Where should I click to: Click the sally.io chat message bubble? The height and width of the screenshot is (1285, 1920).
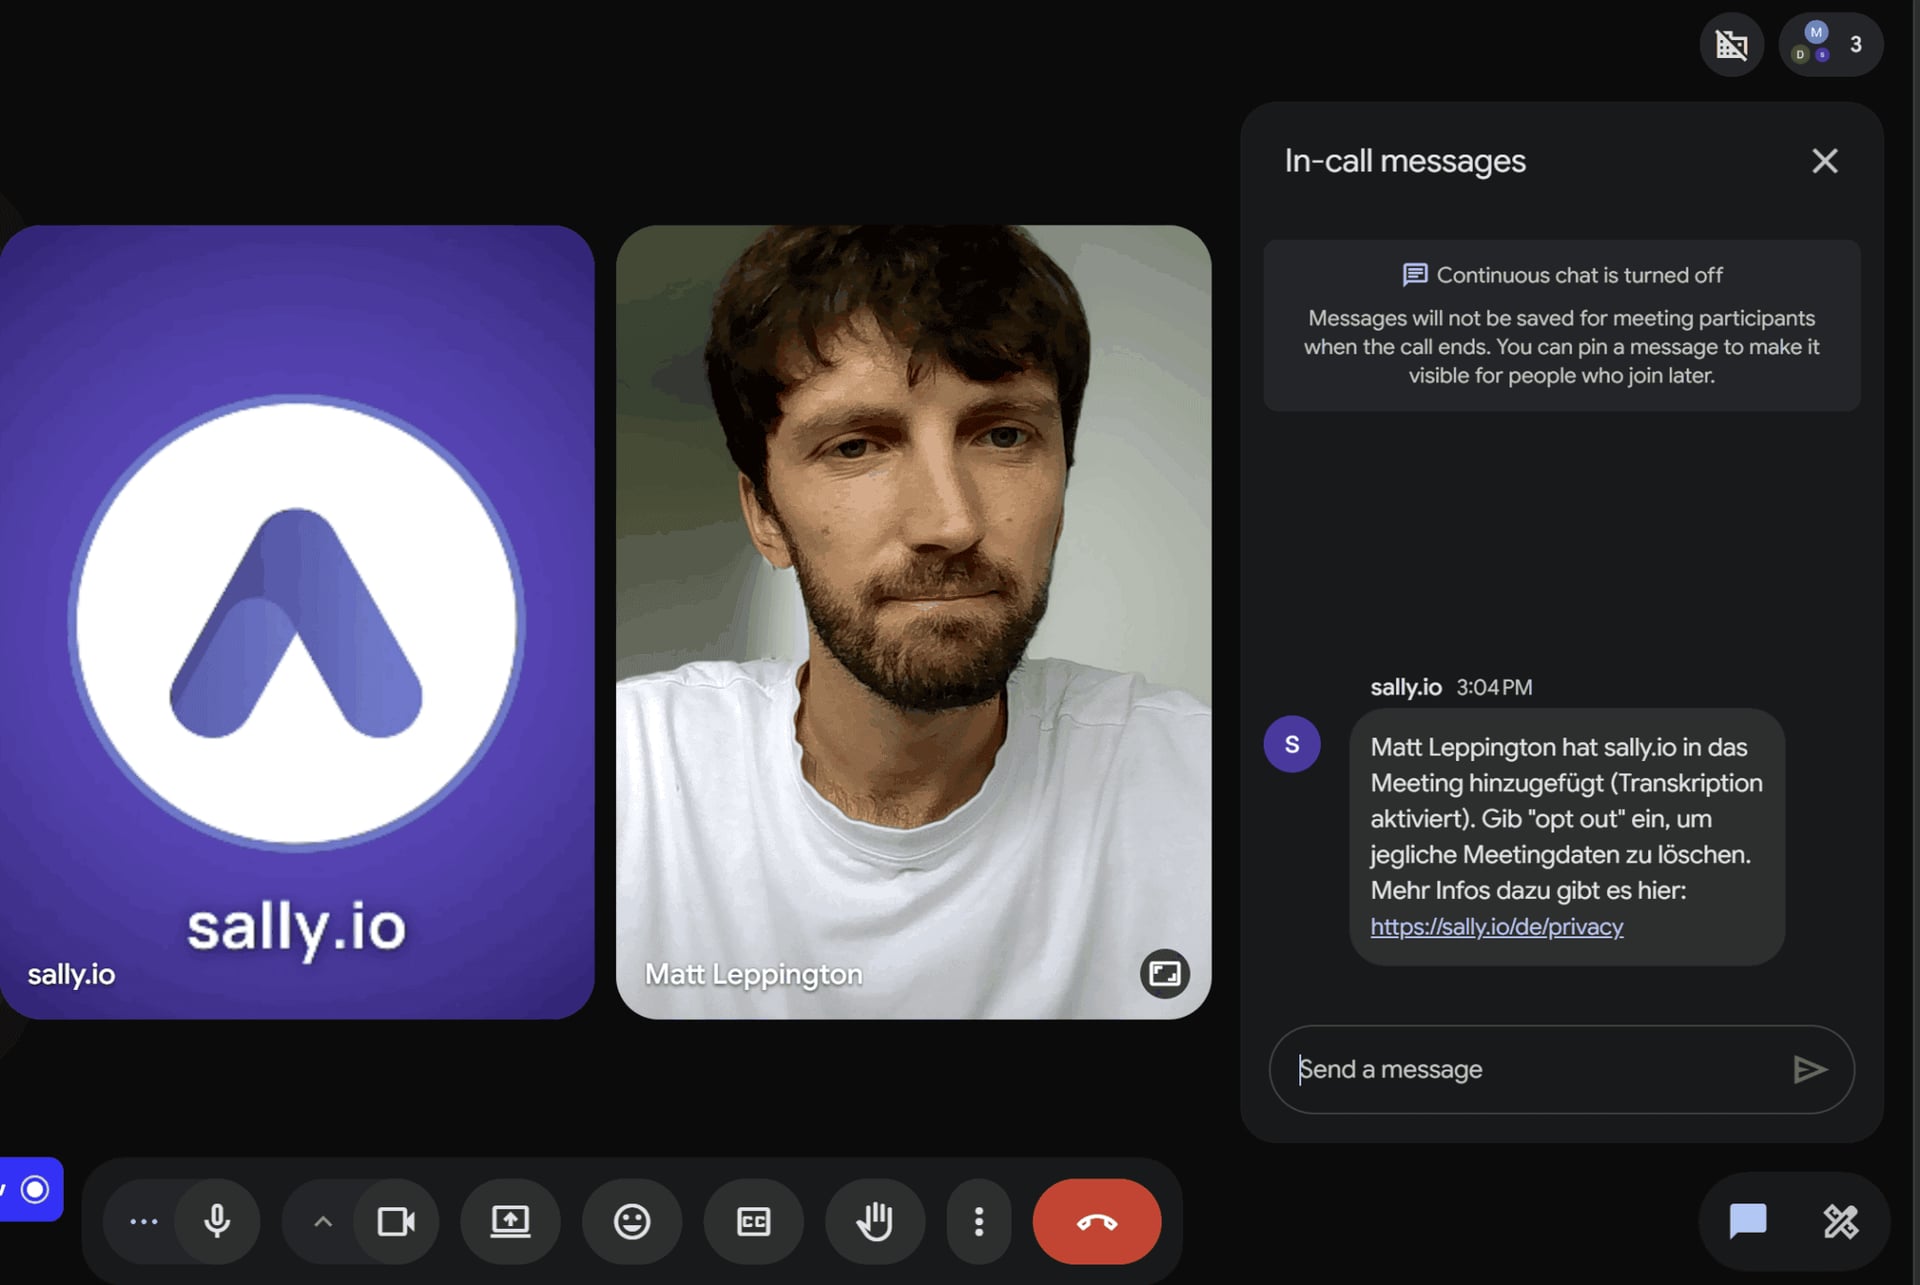pyautogui.click(x=1567, y=837)
